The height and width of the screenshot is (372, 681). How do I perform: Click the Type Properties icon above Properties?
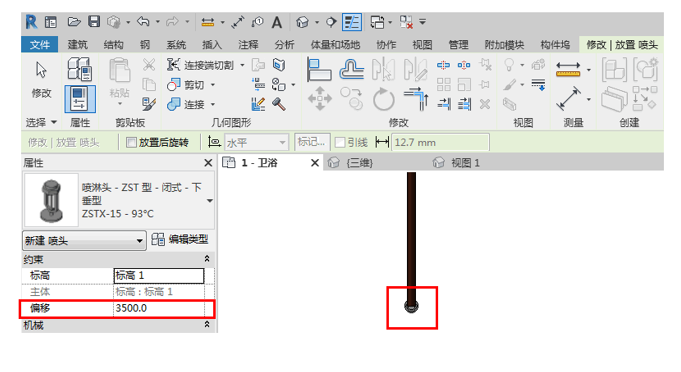79,69
